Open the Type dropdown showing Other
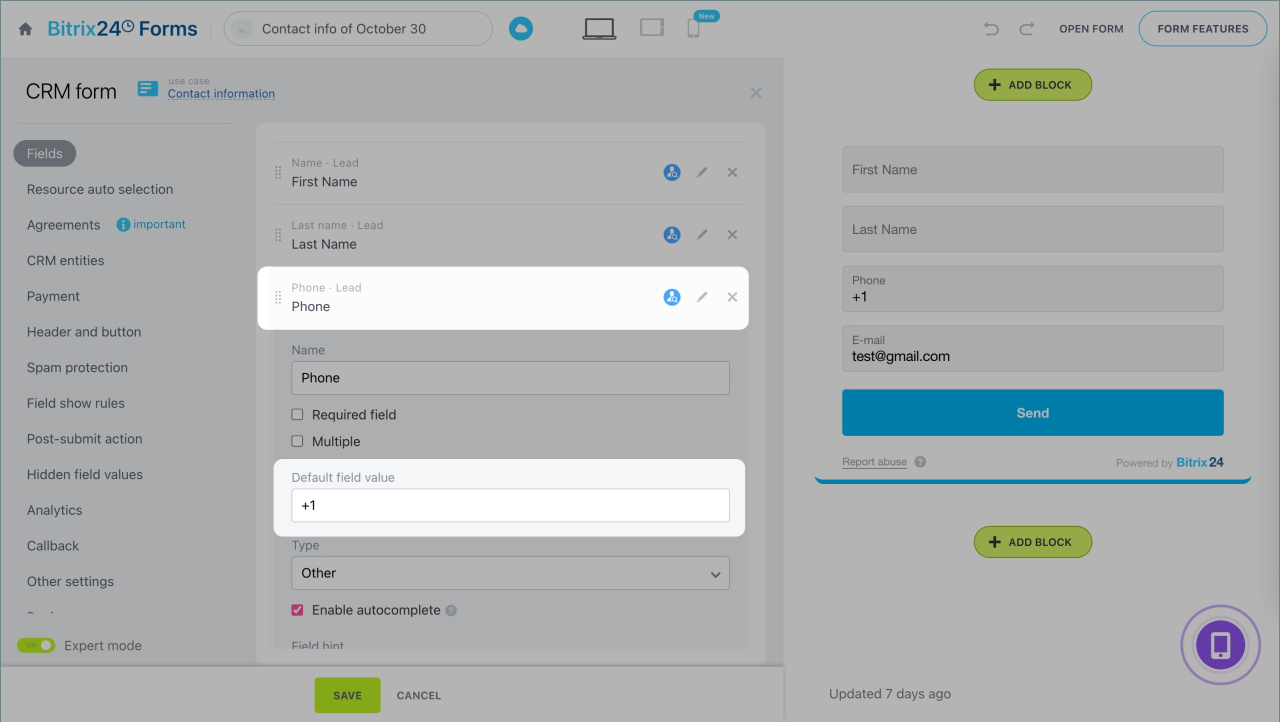 tap(510, 574)
